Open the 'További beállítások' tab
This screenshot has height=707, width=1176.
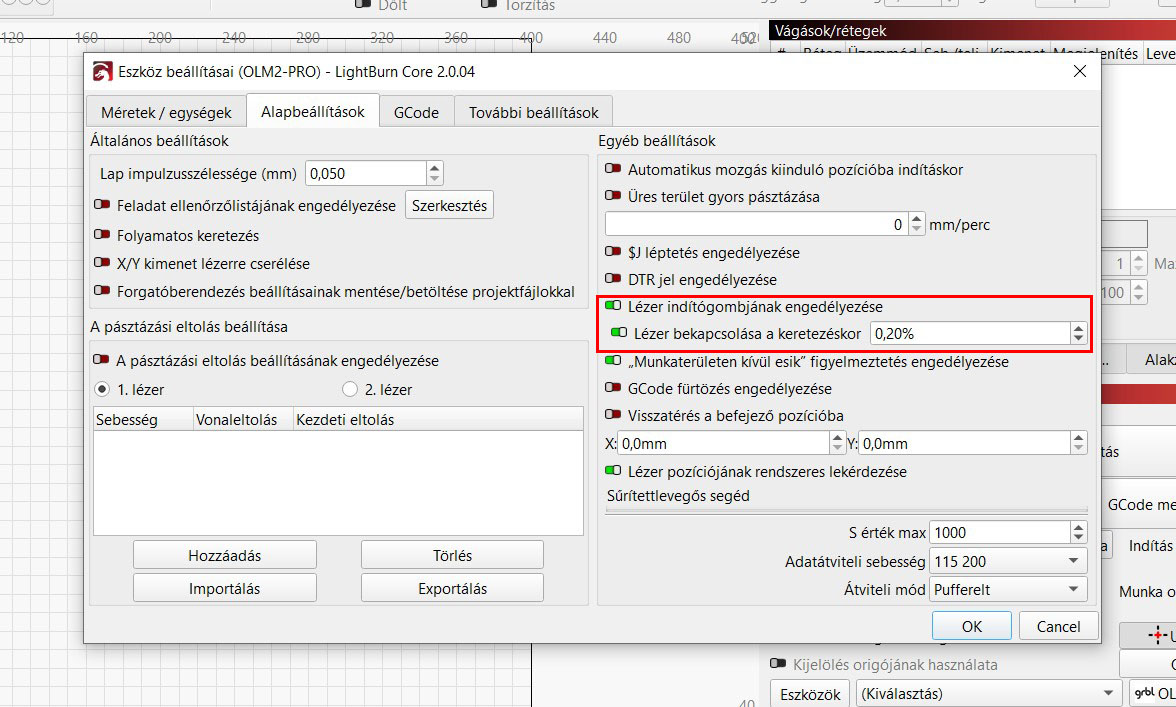[533, 112]
